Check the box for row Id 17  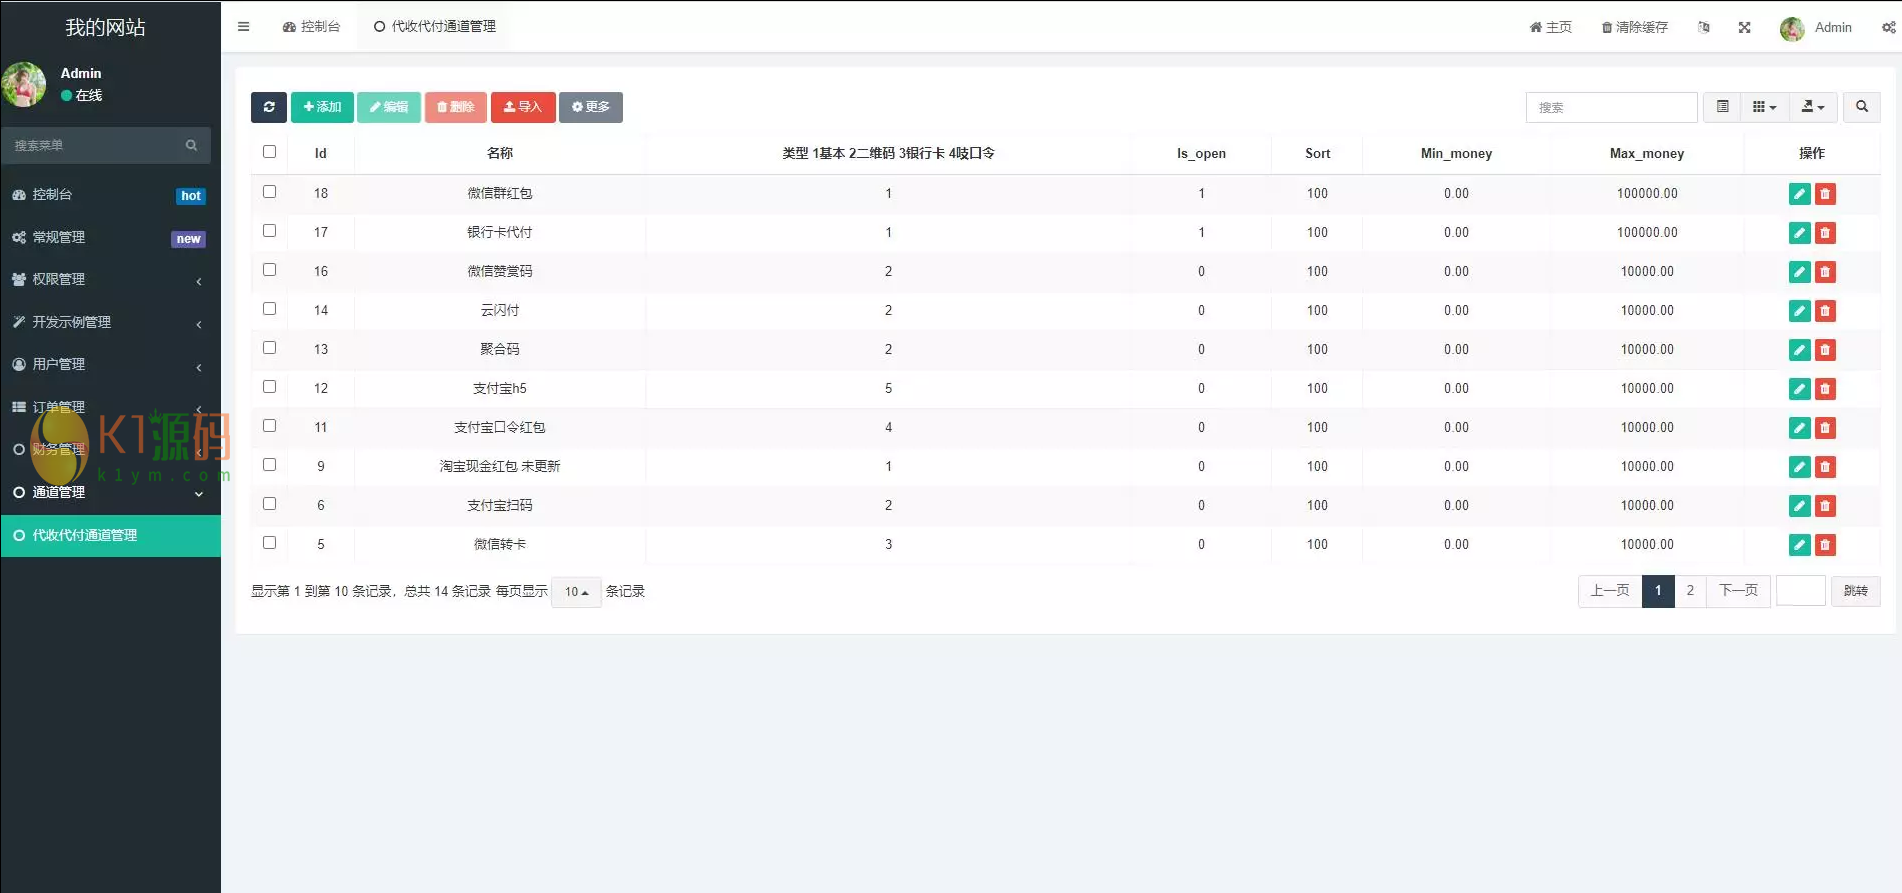point(269,231)
